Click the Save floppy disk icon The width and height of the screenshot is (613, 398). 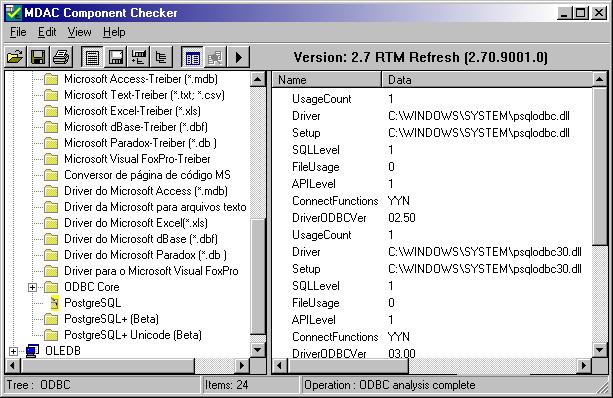pos(38,57)
